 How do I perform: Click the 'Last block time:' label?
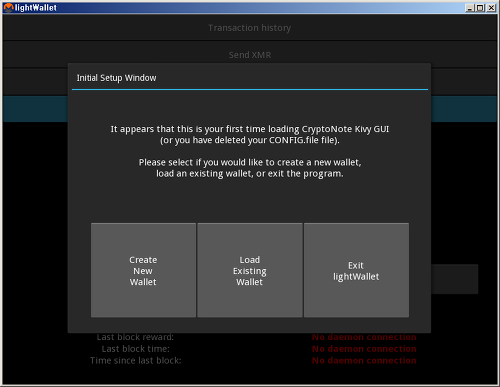(136, 349)
